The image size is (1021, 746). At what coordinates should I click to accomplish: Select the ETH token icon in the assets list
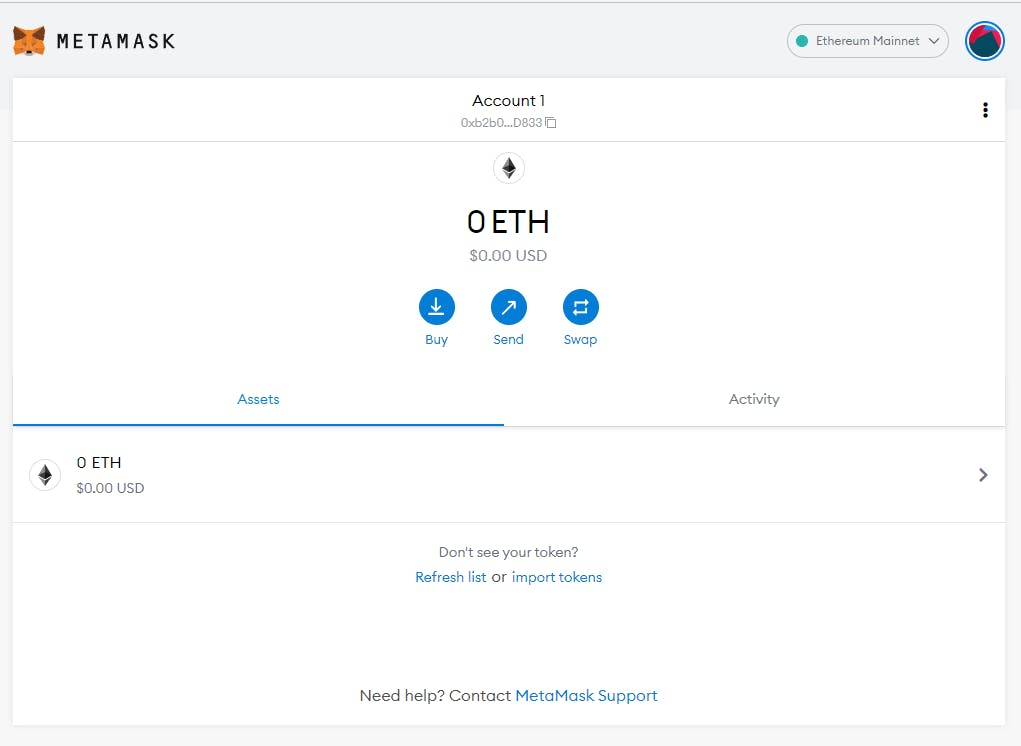[x=45, y=474]
